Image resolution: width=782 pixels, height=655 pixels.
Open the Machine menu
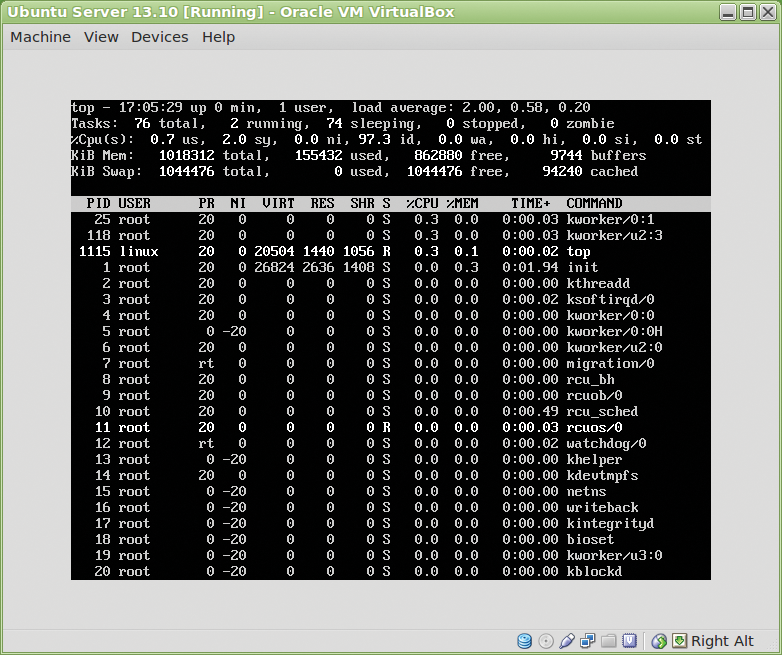point(40,37)
